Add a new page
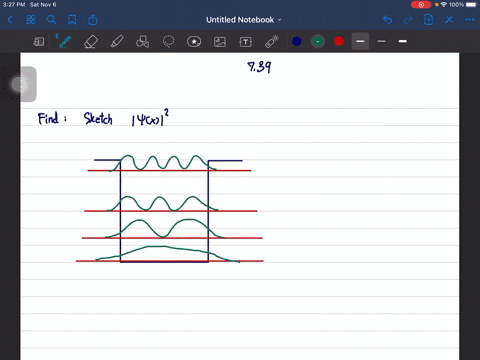Screen dimensions: 480x360 tap(429, 20)
